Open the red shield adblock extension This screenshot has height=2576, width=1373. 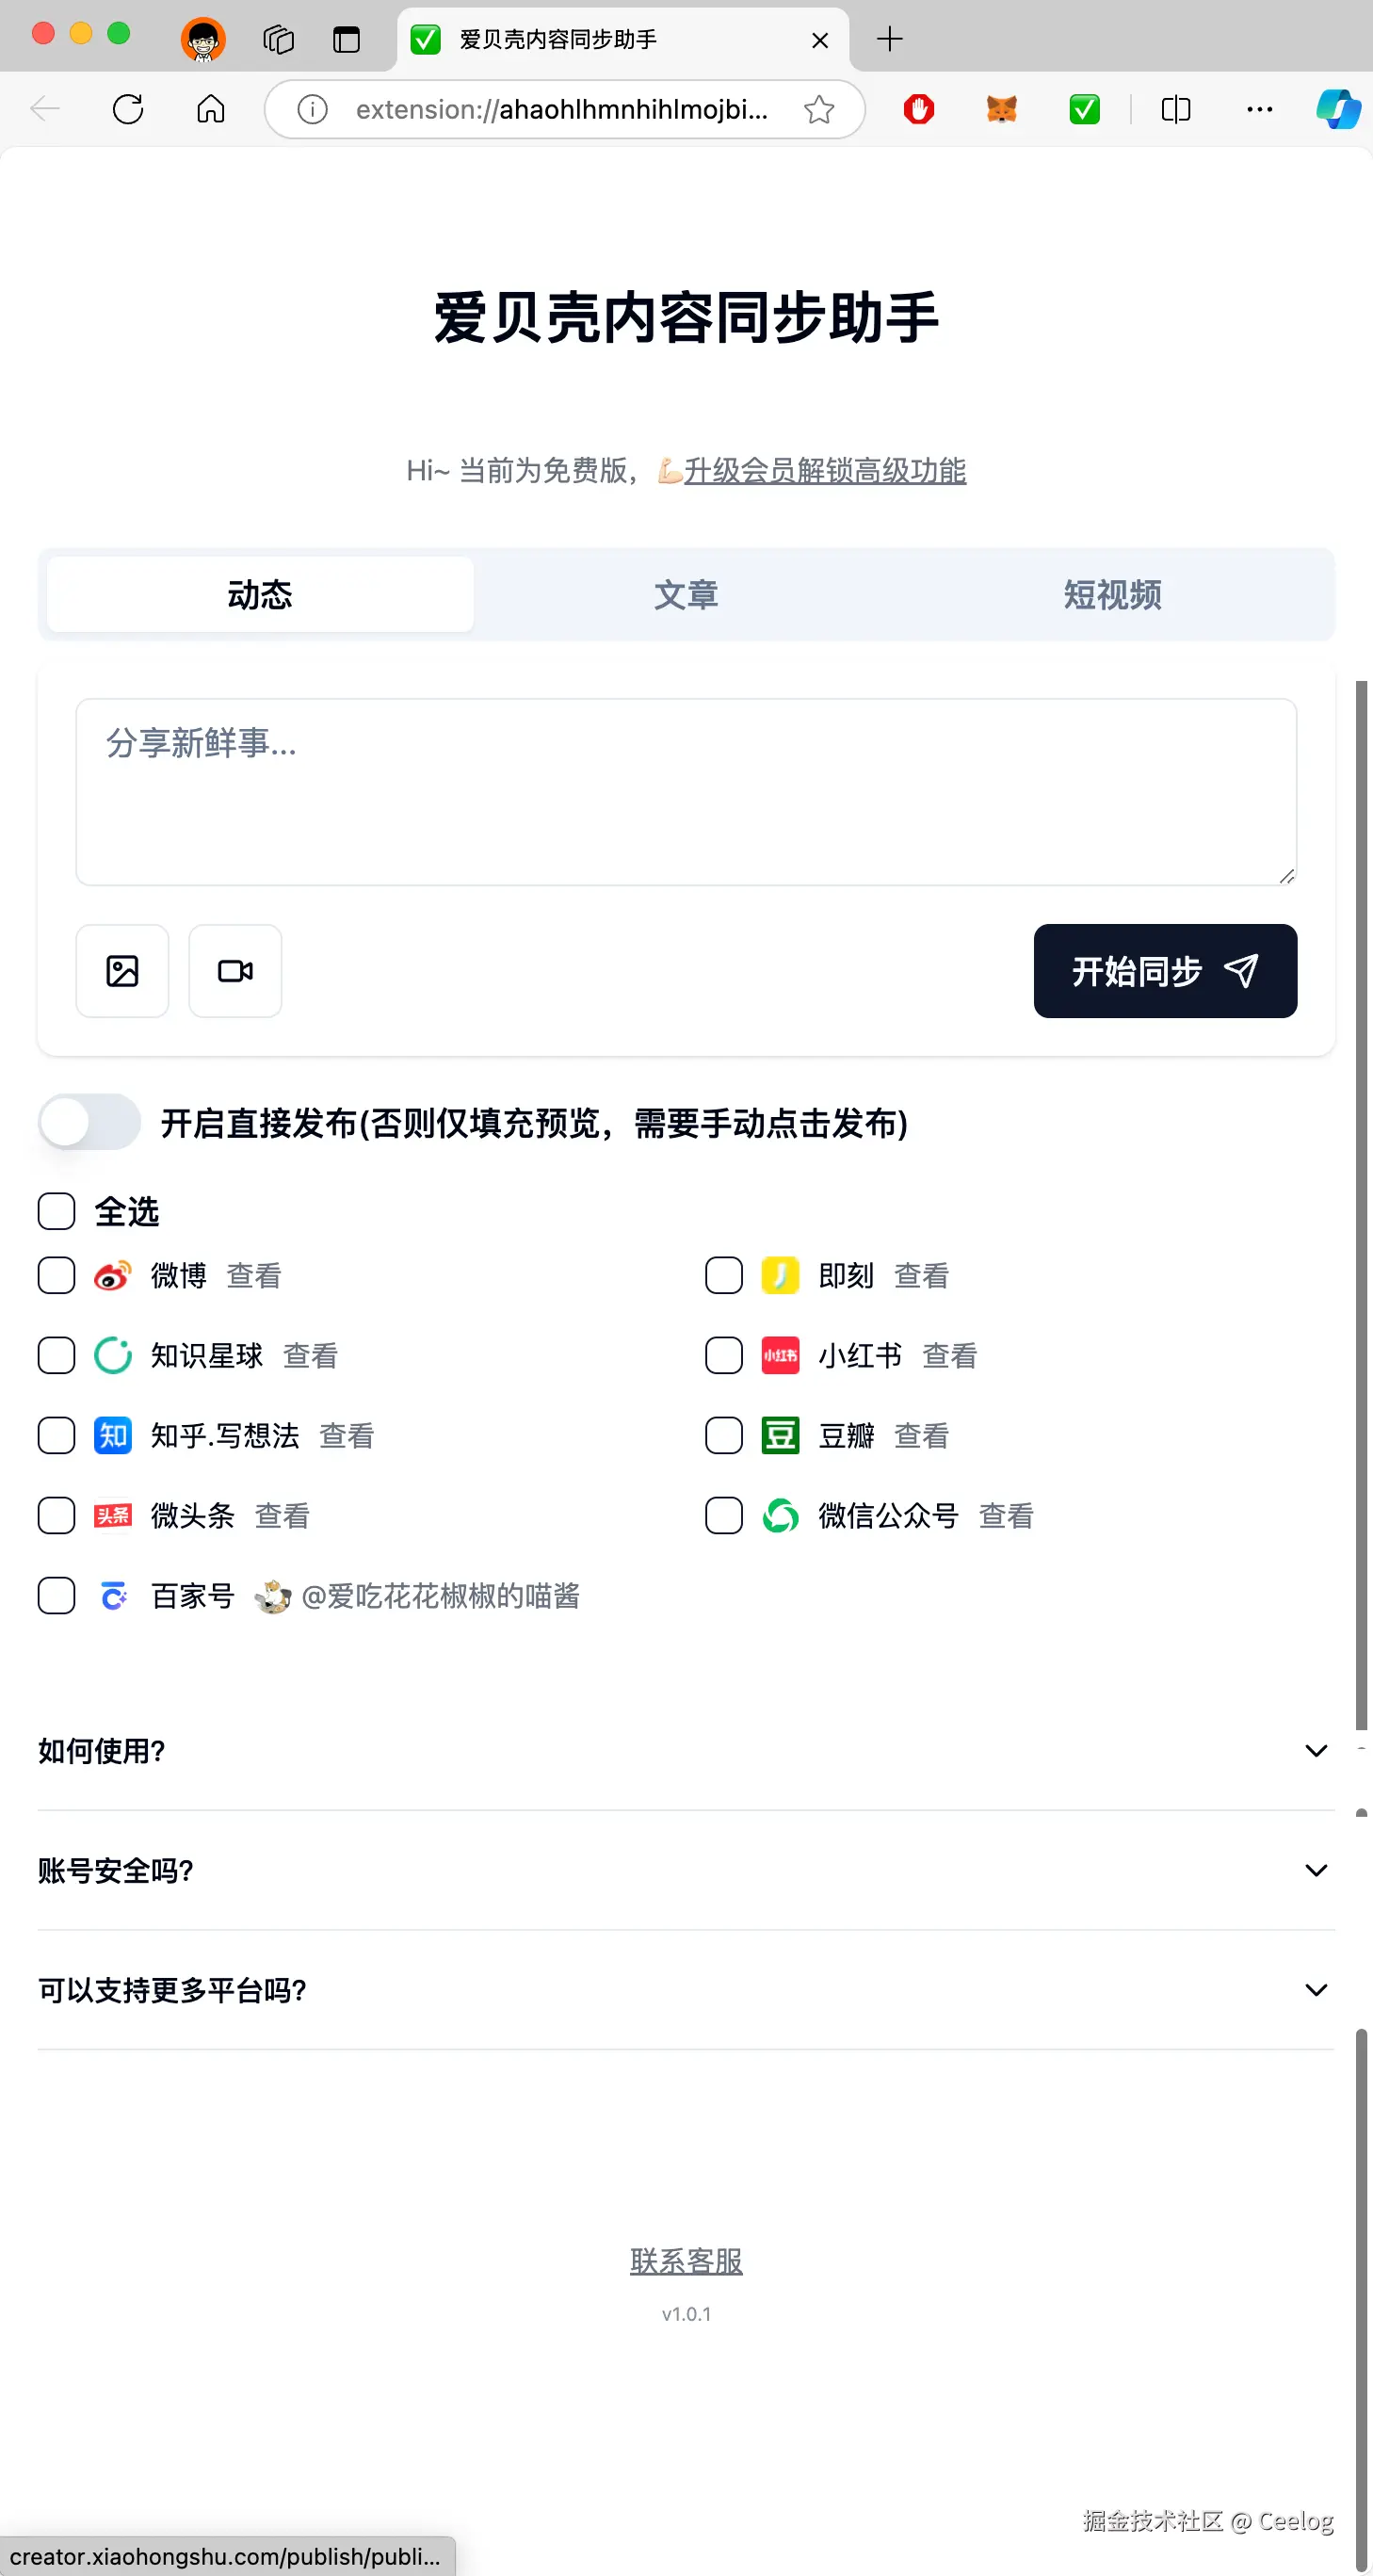click(x=918, y=109)
